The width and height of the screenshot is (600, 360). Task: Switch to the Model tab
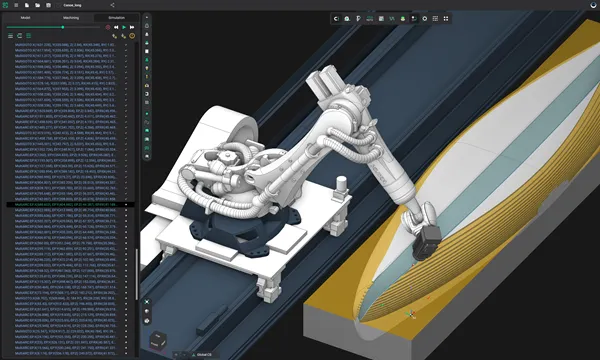pyautogui.click(x=25, y=18)
